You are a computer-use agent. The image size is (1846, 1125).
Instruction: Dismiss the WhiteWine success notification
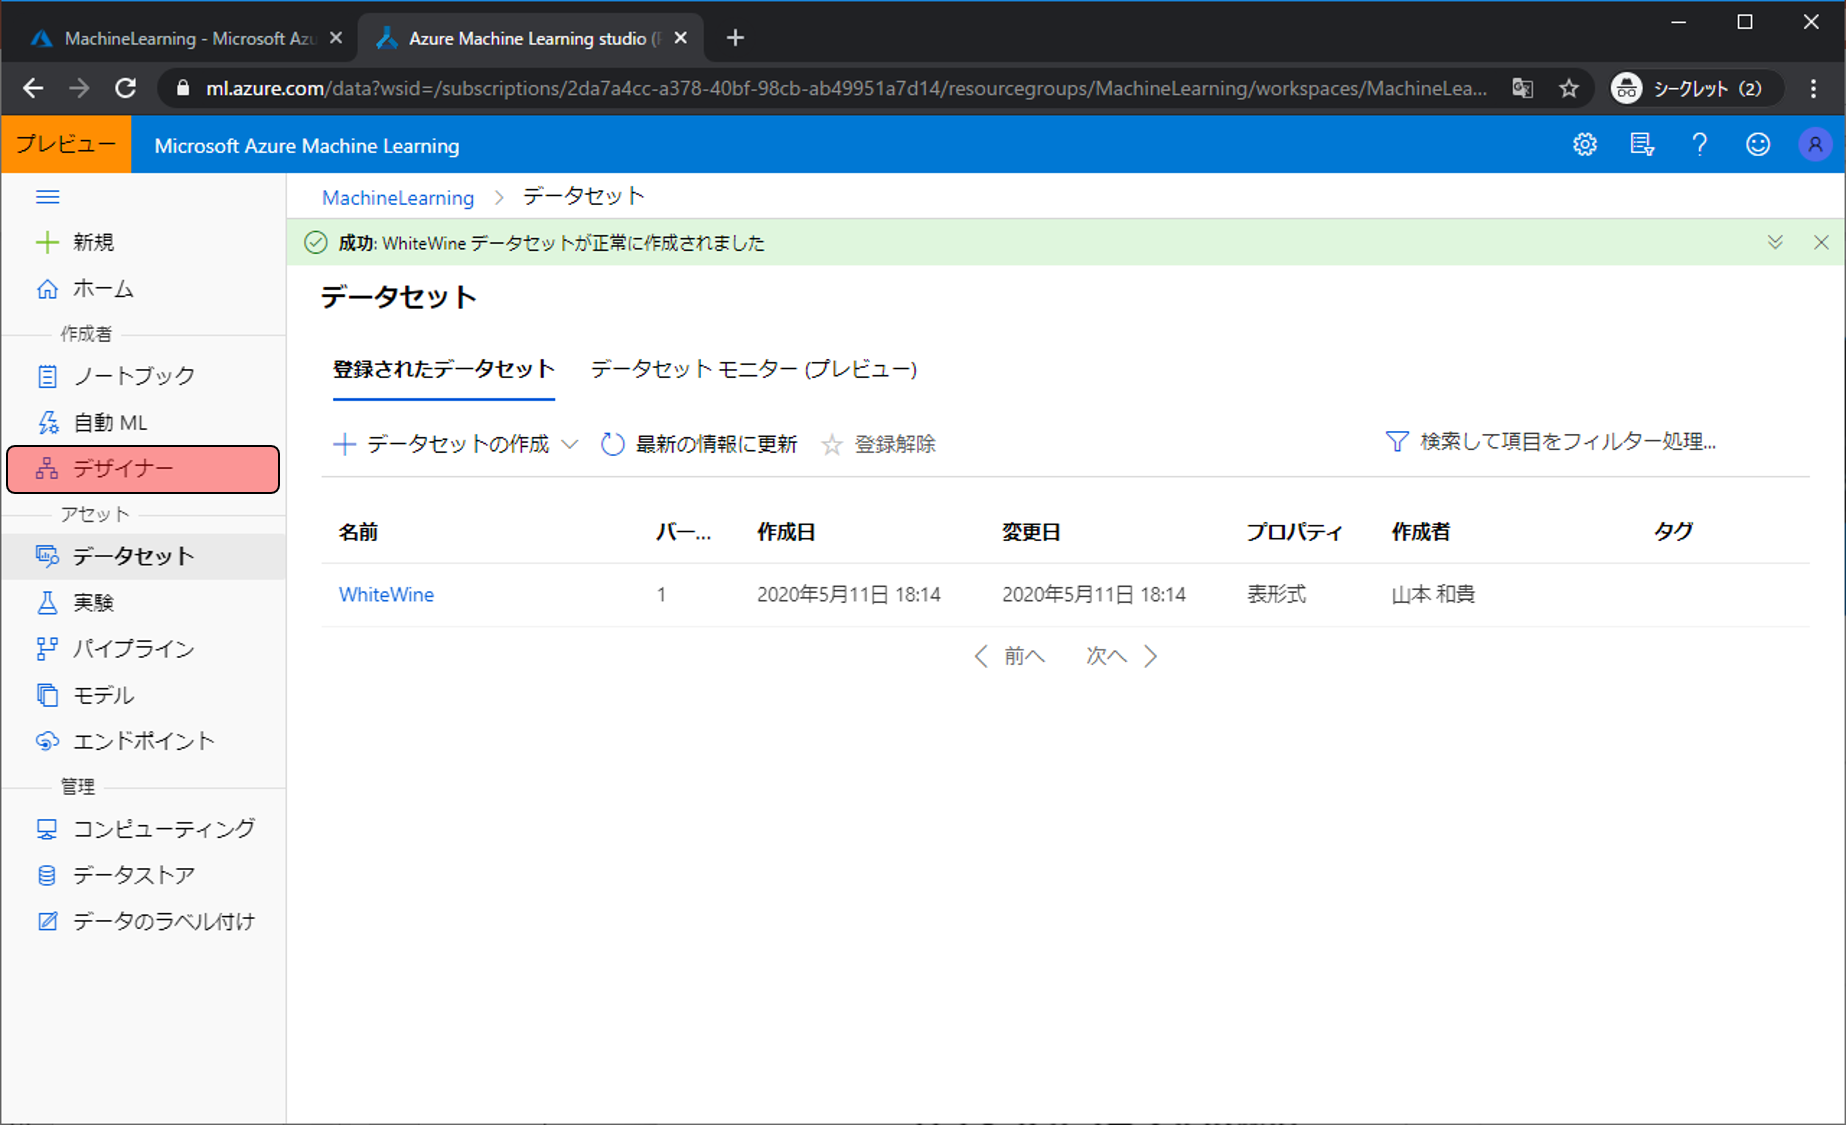[x=1821, y=243]
